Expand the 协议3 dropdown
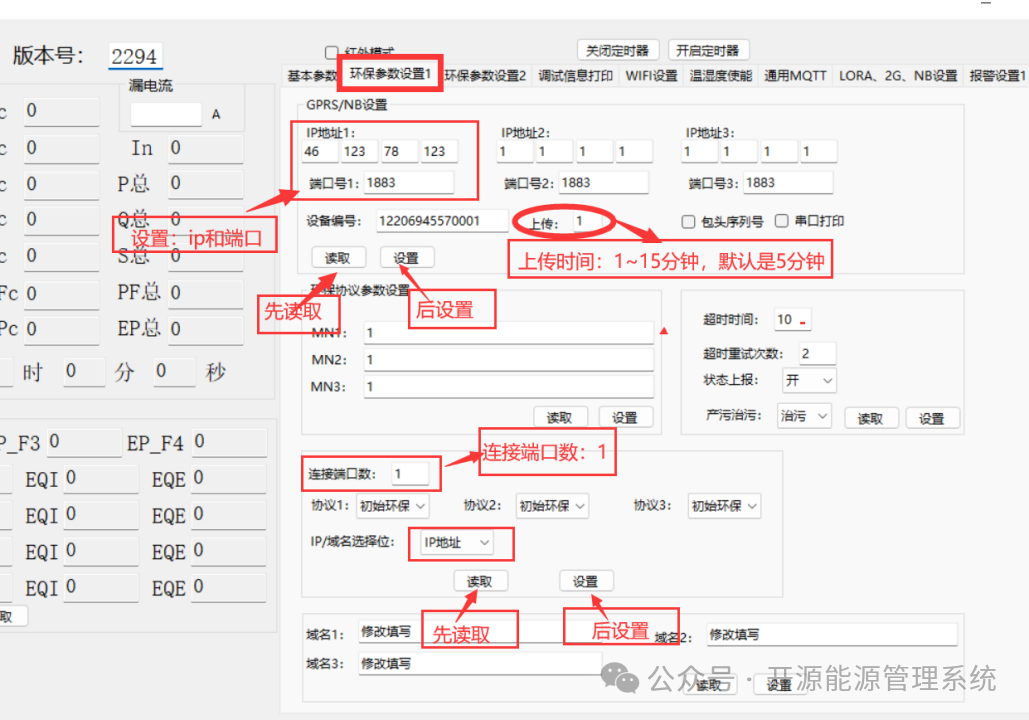The height and width of the screenshot is (720, 1029). pos(723,506)
